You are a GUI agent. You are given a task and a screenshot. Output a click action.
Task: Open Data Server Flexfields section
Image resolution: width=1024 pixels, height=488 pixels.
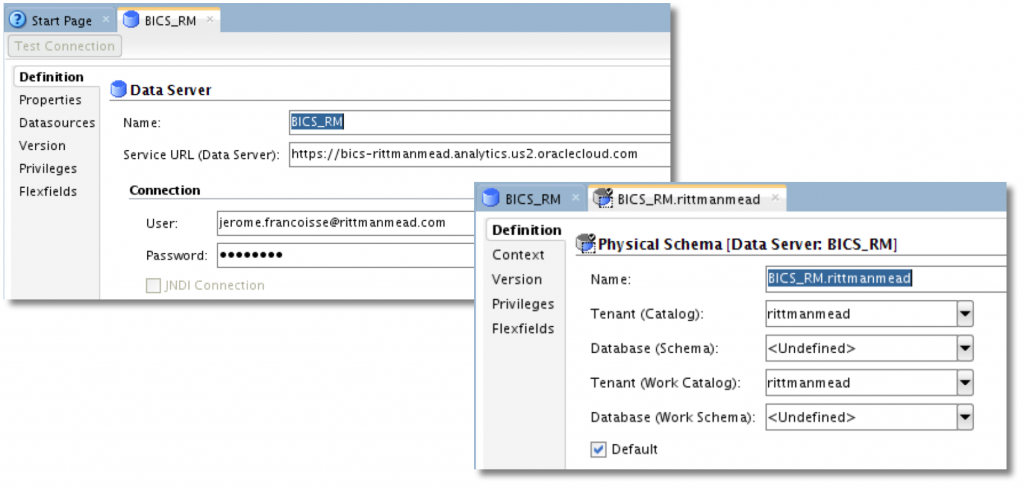point(48,191)
